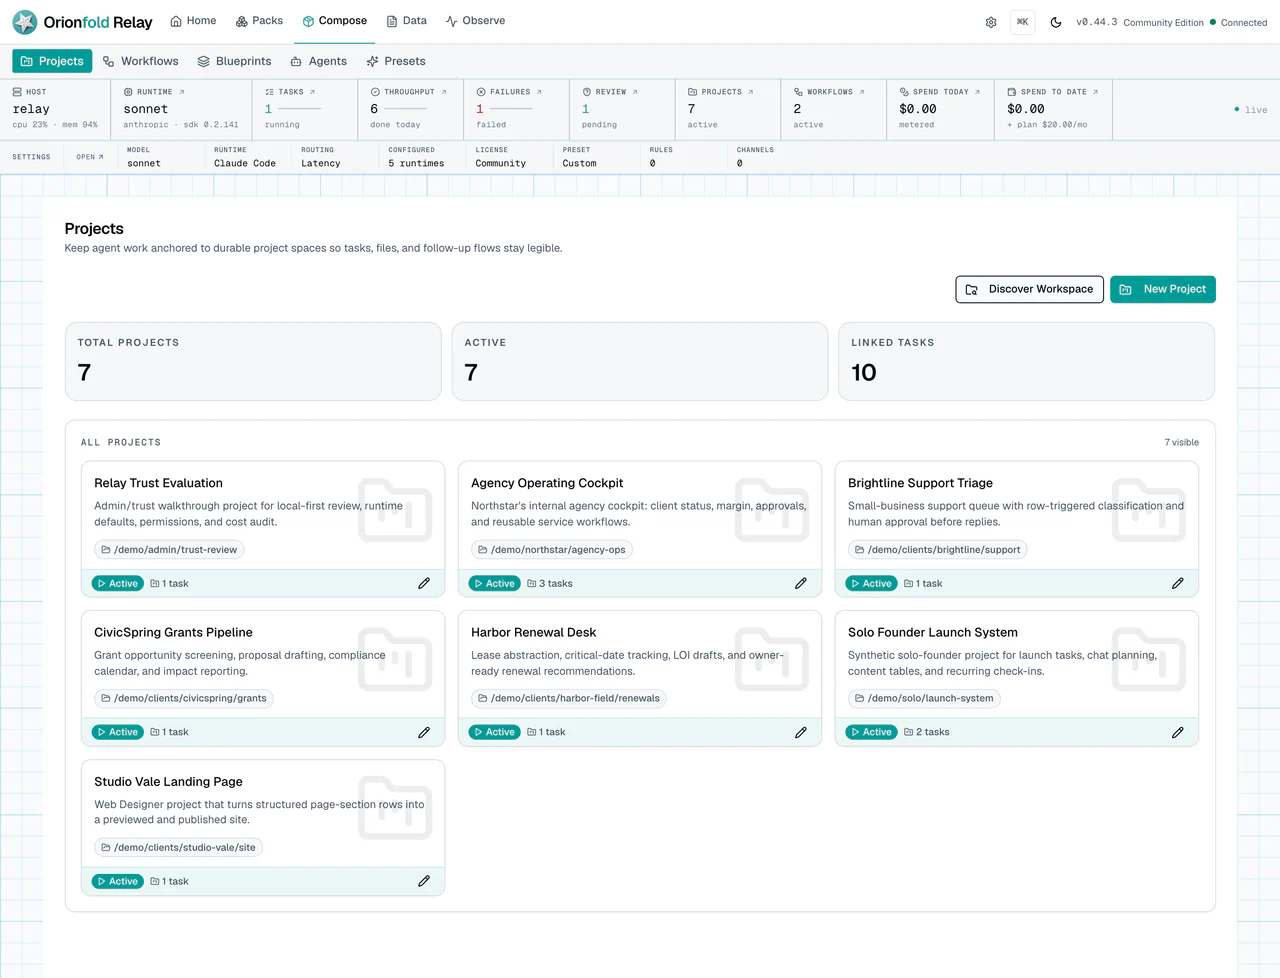Switch to the Projects tab

coord(52,61)
